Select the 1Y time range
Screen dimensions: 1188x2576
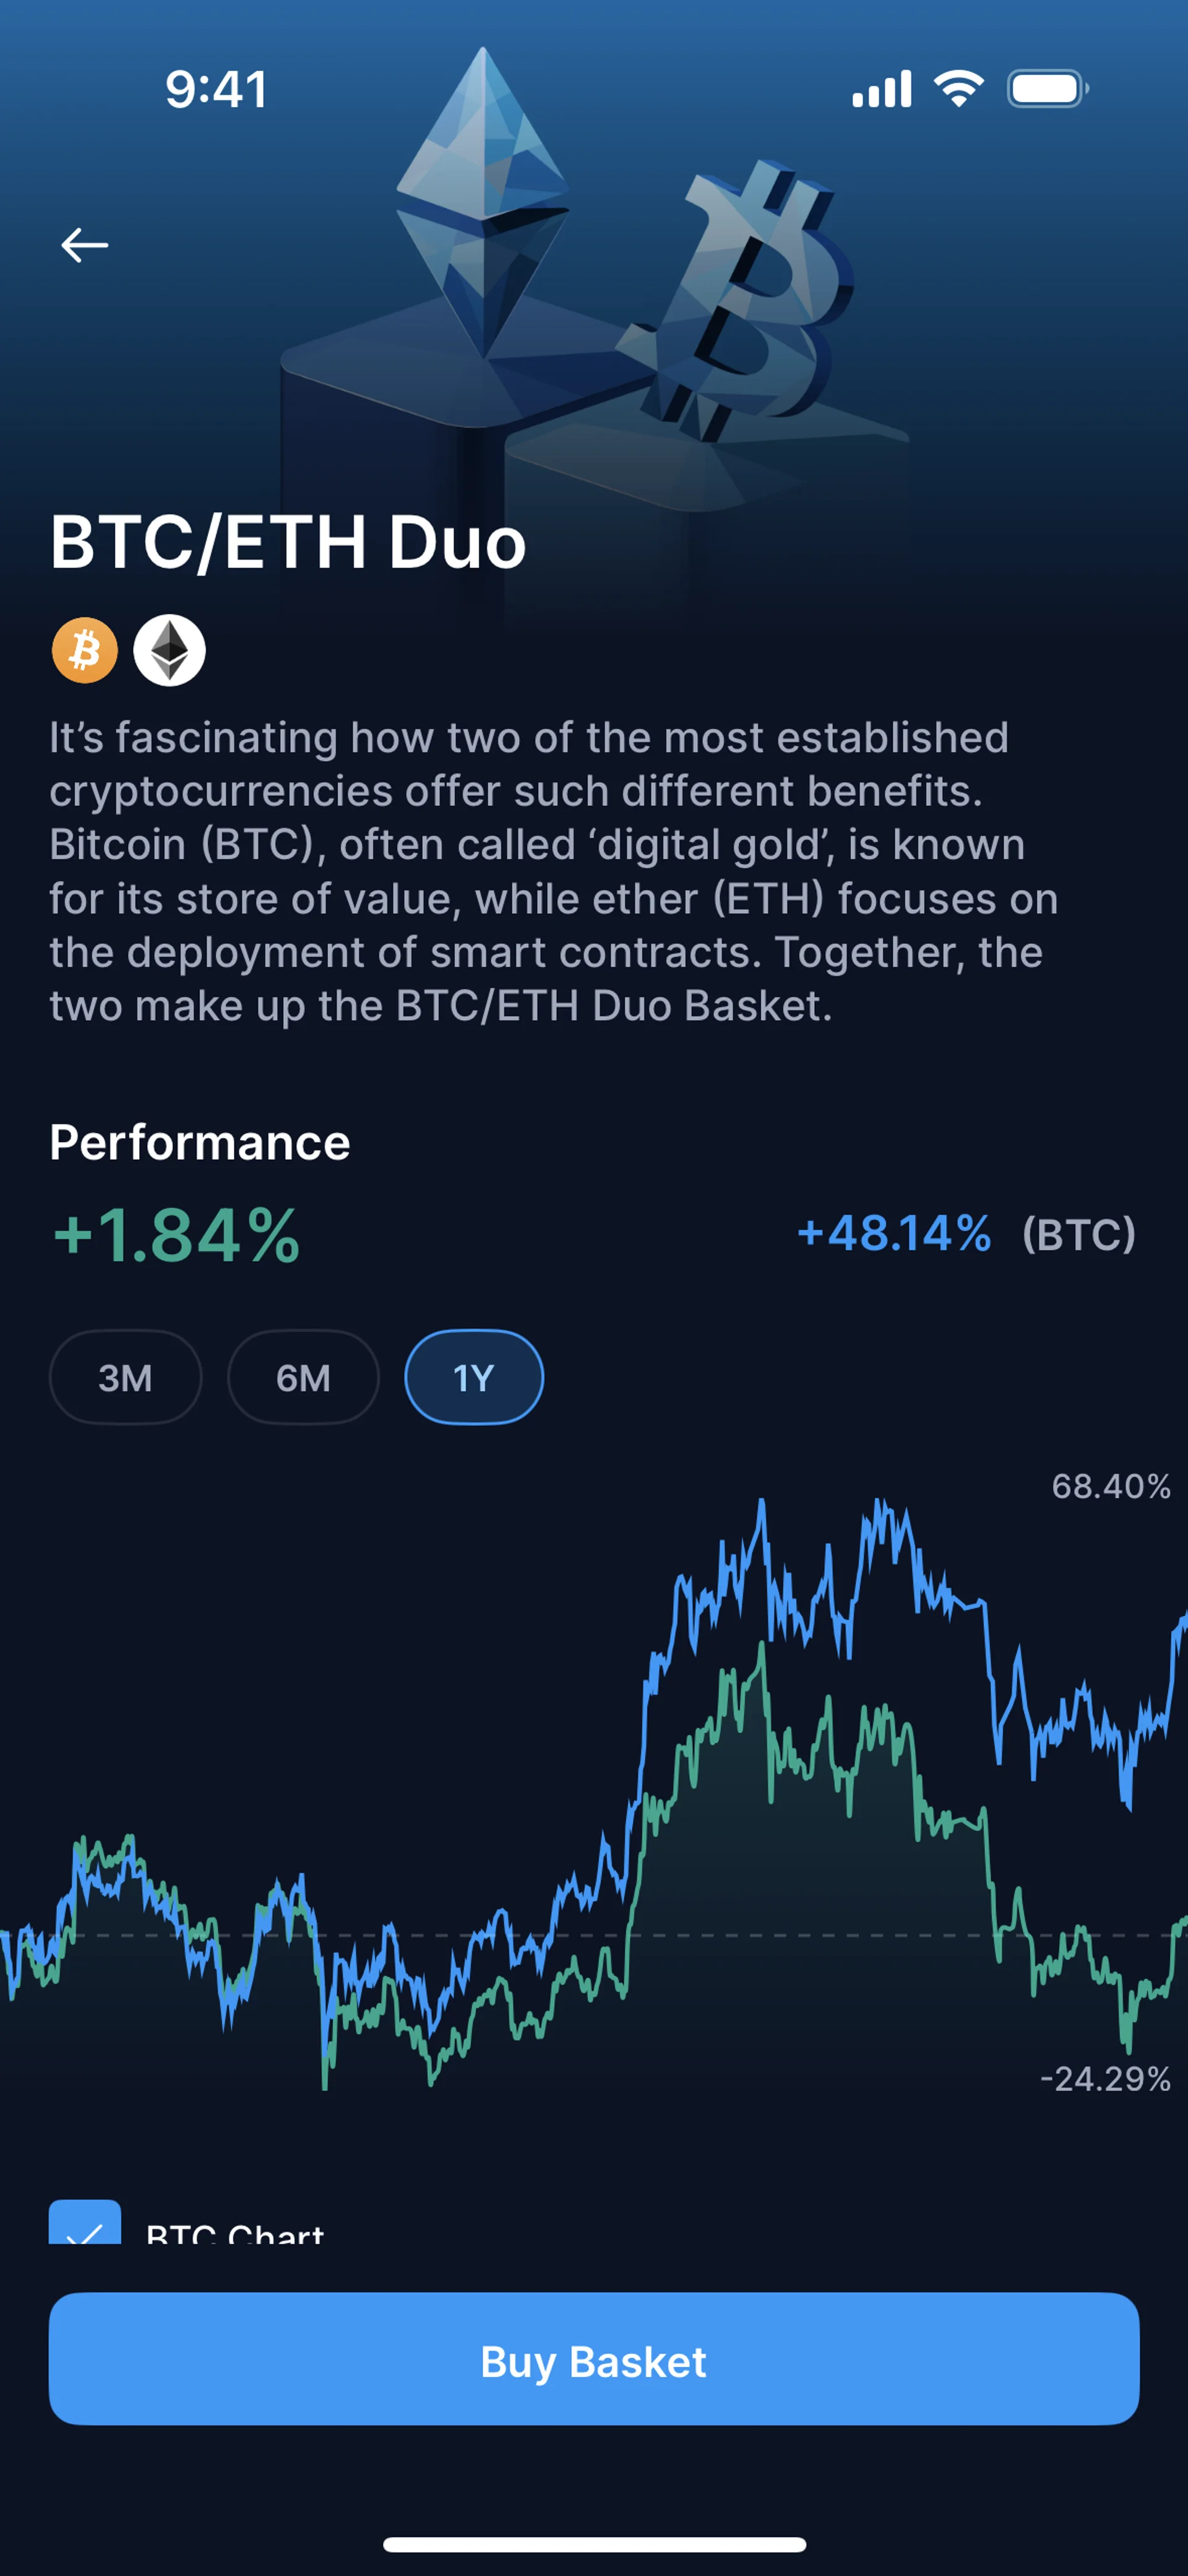[x=474, y=1377]
